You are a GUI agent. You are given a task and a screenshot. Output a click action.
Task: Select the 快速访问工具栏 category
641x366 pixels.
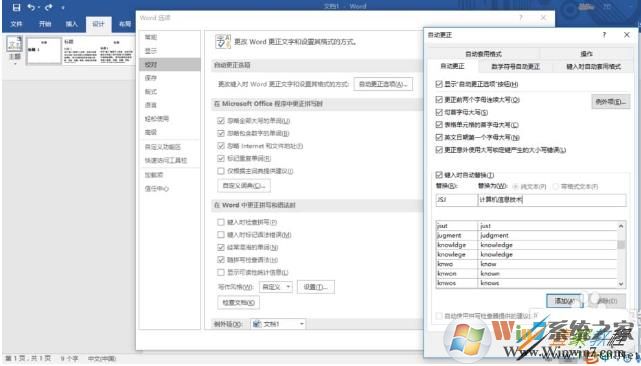pyautogui.click(x=166, y=160)
